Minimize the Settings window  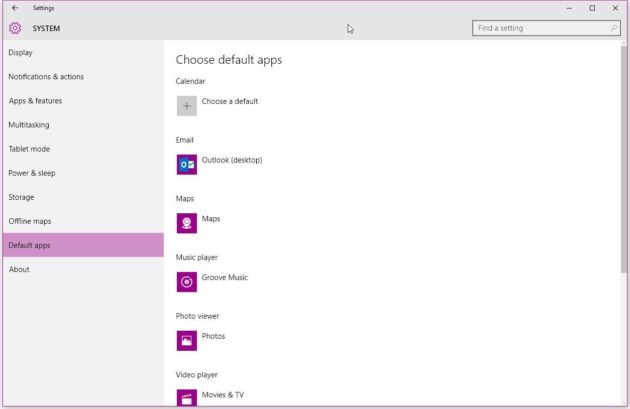[x=569, y=8]
